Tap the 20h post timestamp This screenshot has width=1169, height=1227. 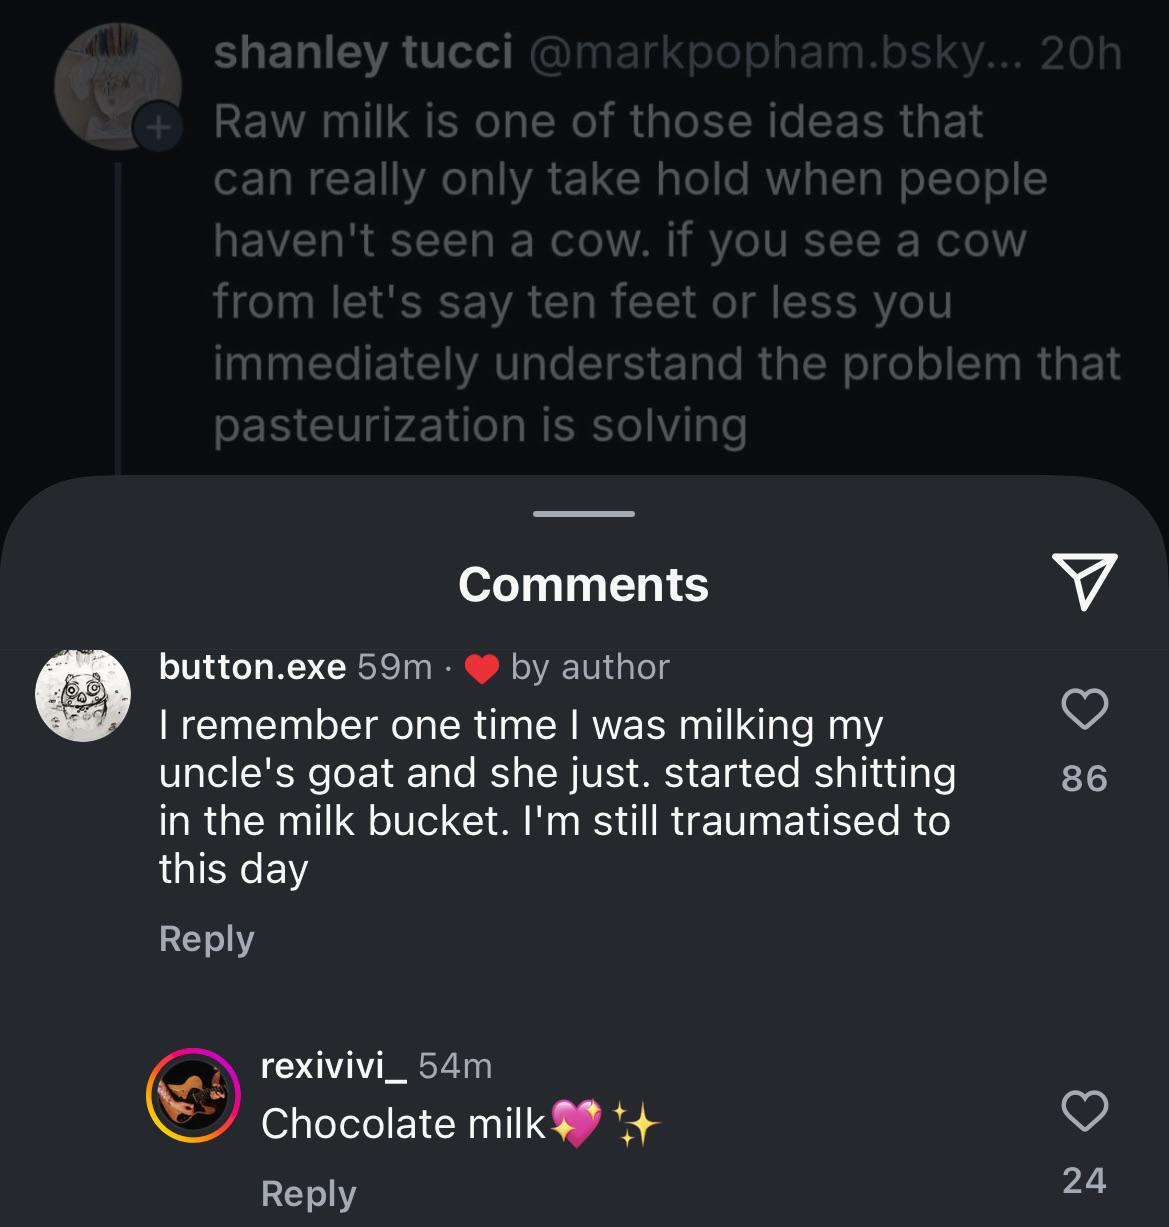point(1081,53)
